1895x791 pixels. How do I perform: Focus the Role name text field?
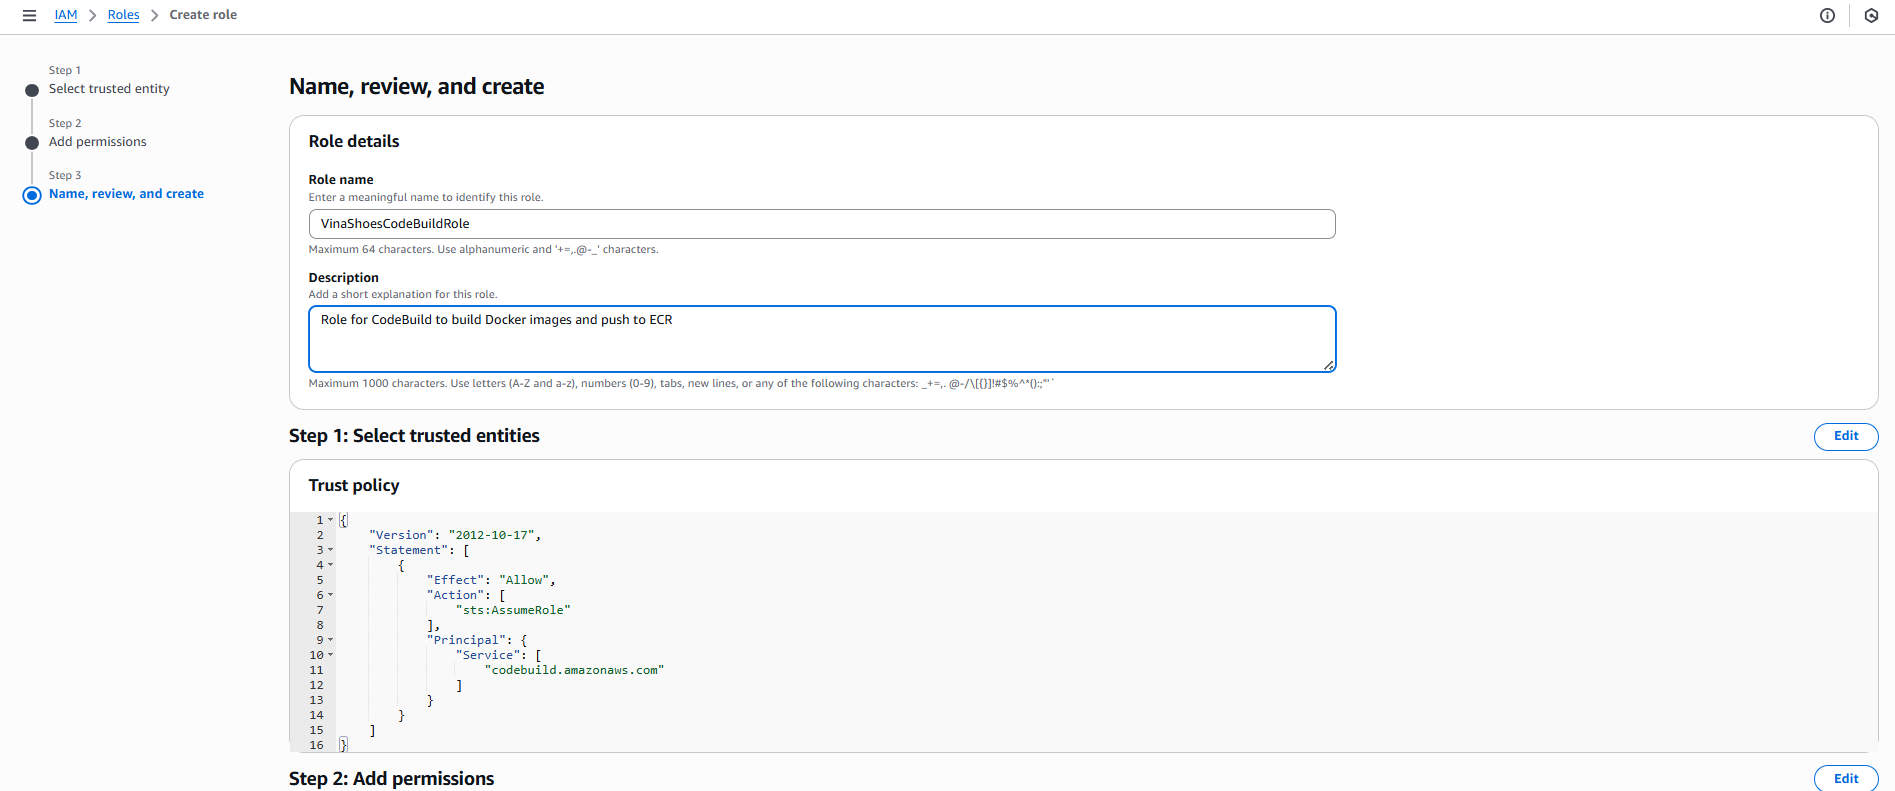tap(821, 224)
